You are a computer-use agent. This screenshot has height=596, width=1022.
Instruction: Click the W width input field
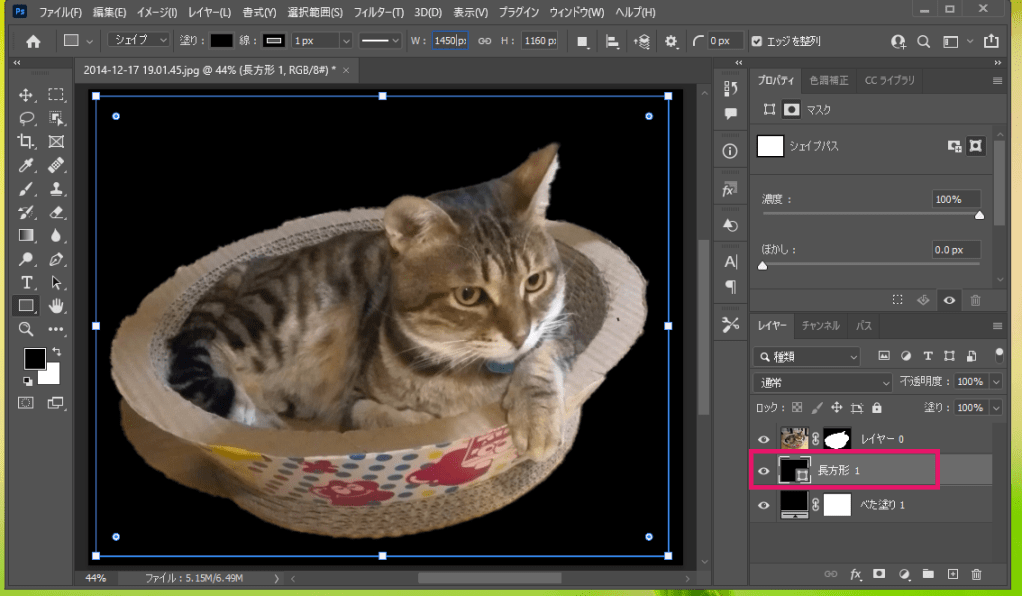coord(449,41)
